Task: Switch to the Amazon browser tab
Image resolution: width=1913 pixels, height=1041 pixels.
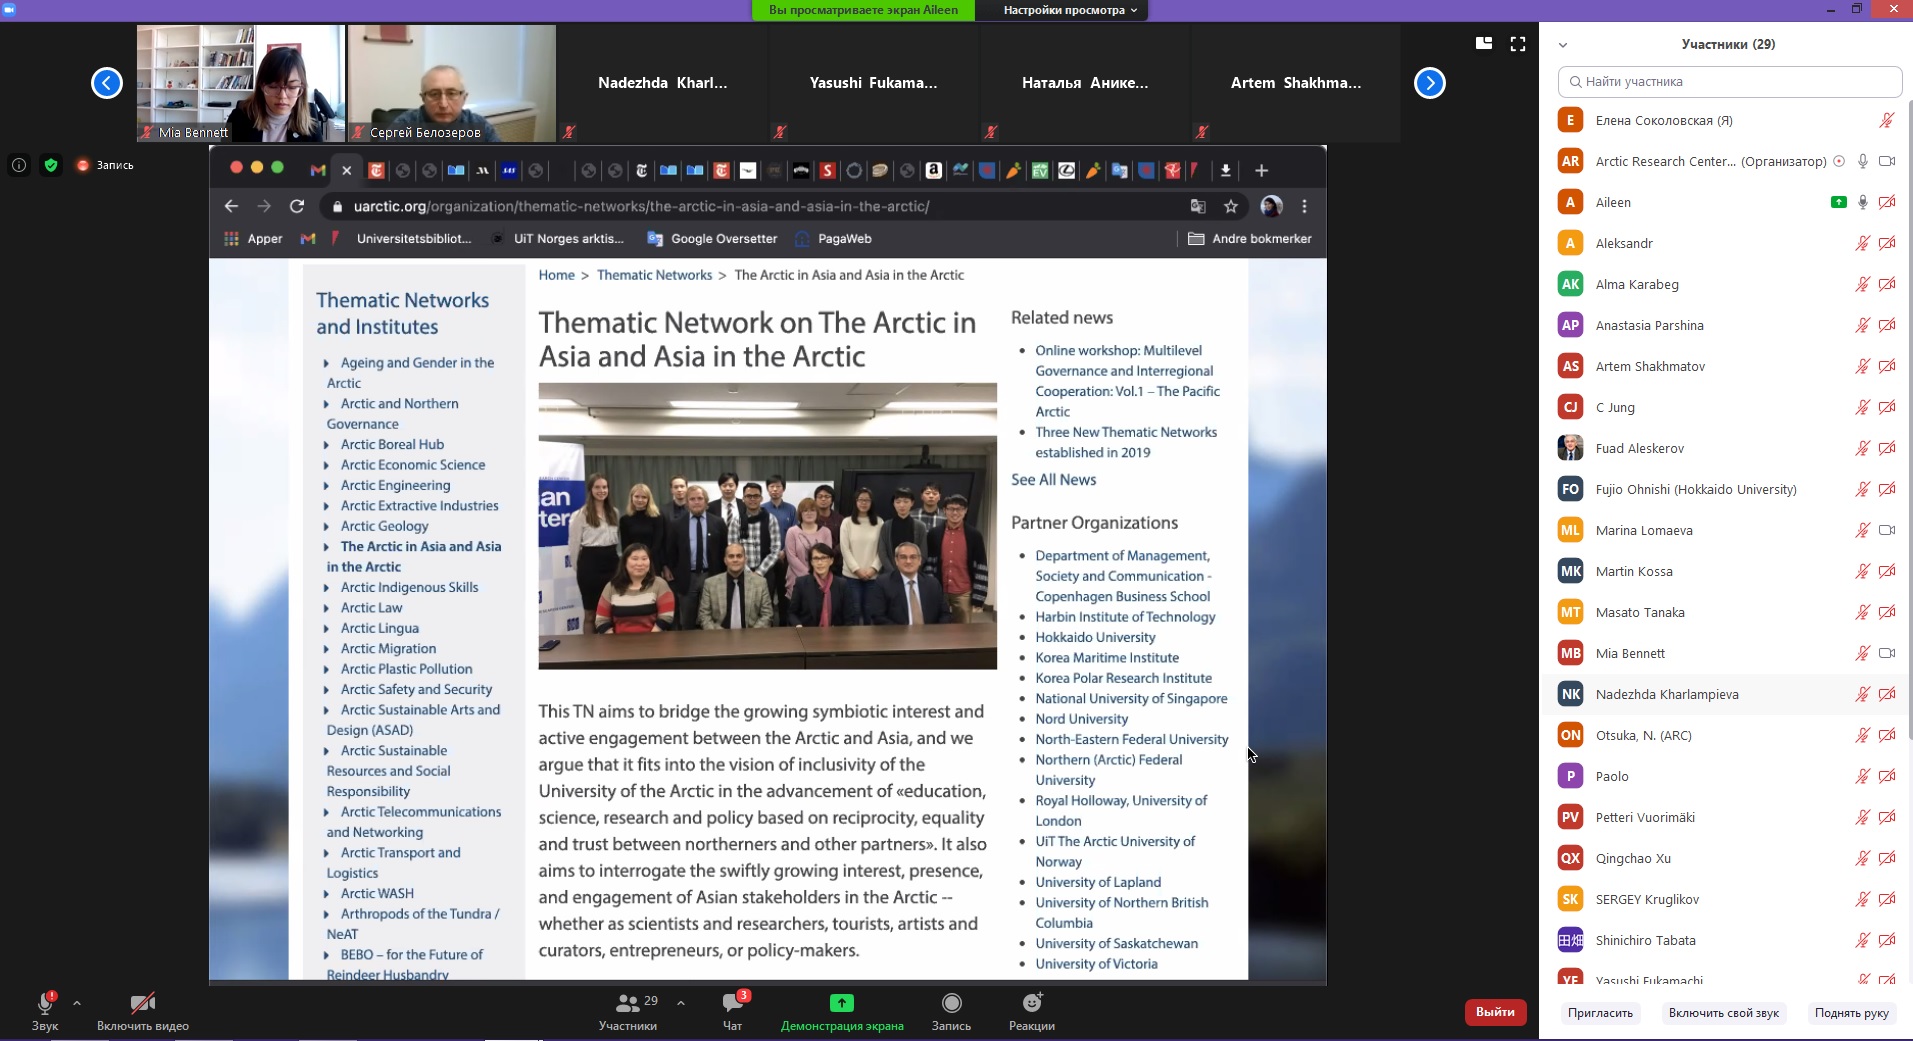Action: [933, 170]
